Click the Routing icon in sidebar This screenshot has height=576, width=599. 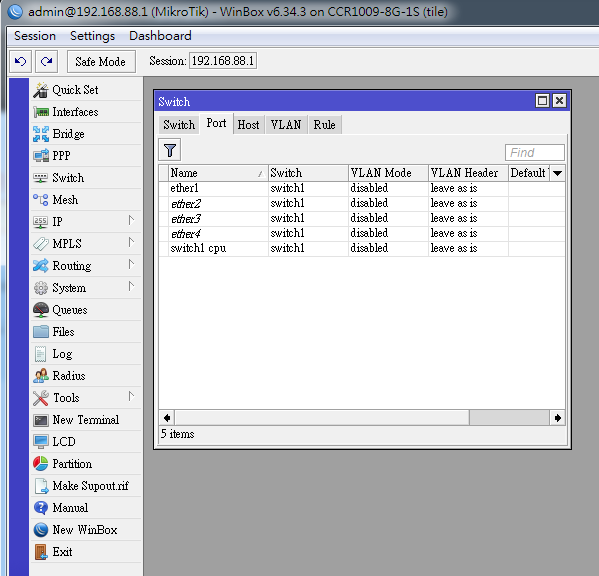pyautogui.click(x=40, y=266)
